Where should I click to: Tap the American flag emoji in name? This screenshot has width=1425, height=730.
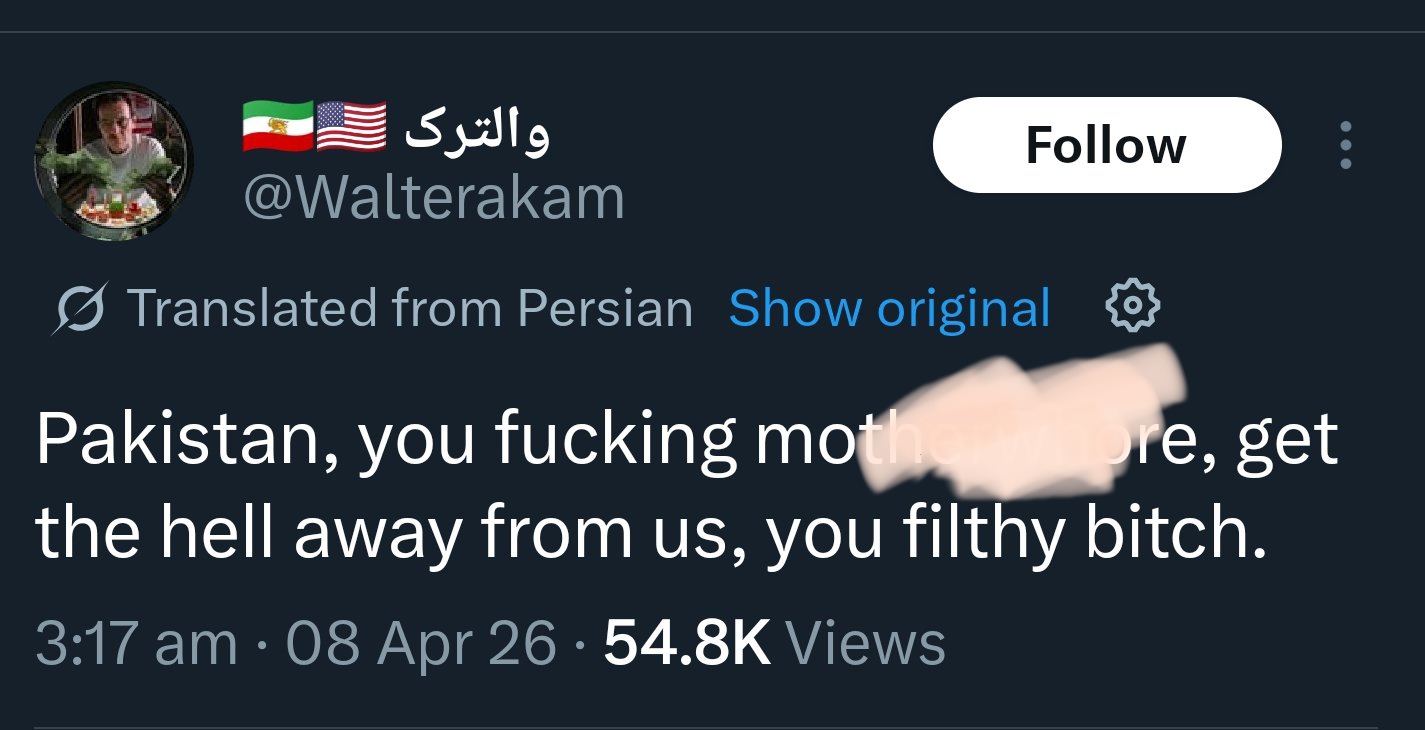point(352,127)
